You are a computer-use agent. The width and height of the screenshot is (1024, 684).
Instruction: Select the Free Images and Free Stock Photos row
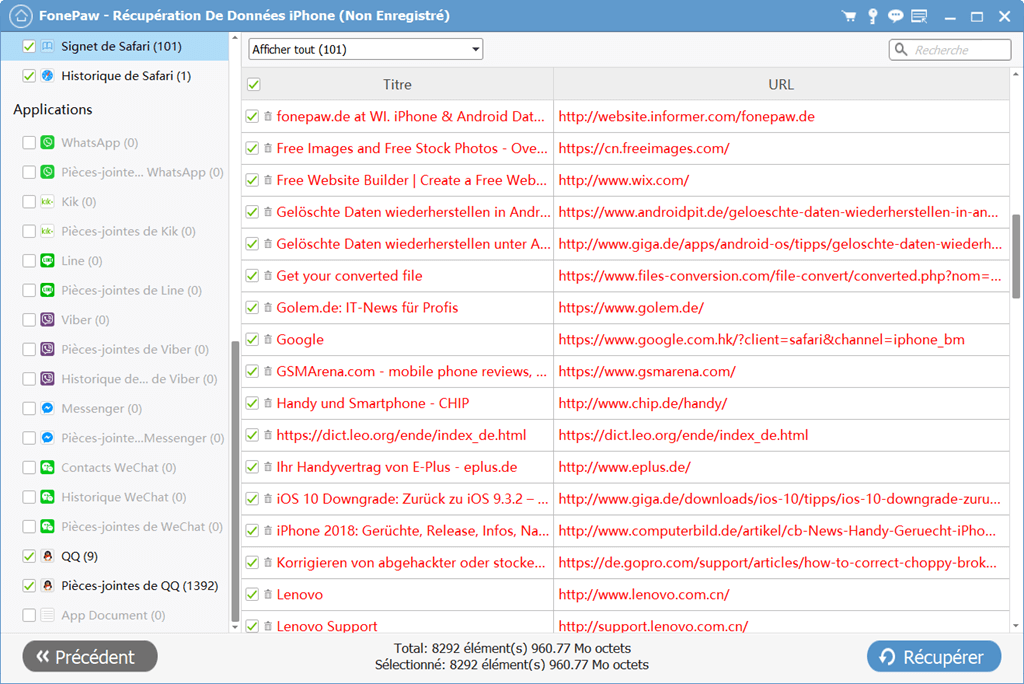(626, 148)
